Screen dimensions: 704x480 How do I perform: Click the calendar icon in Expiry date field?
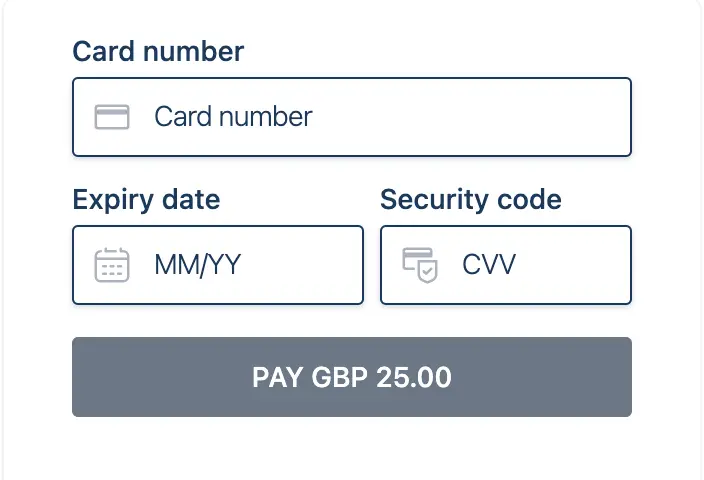pos(112,265)
